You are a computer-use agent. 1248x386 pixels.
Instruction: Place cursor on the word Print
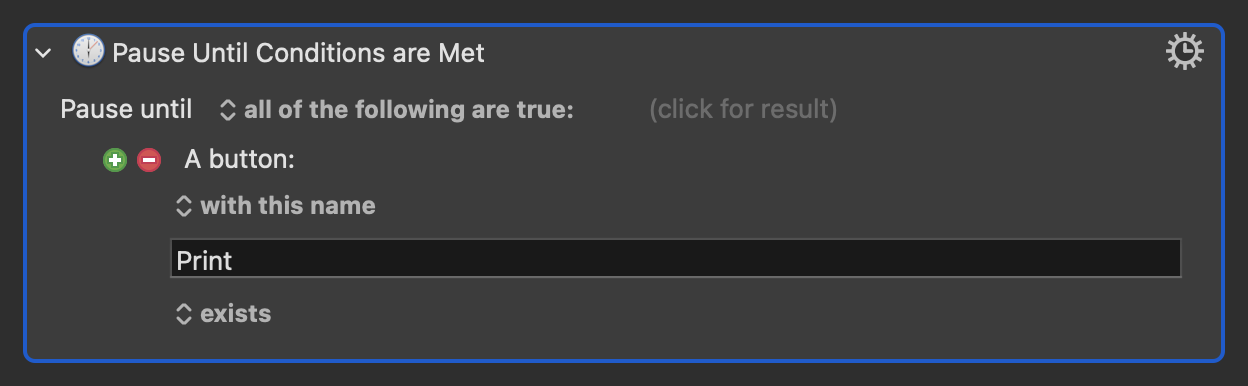click(204, 261)
